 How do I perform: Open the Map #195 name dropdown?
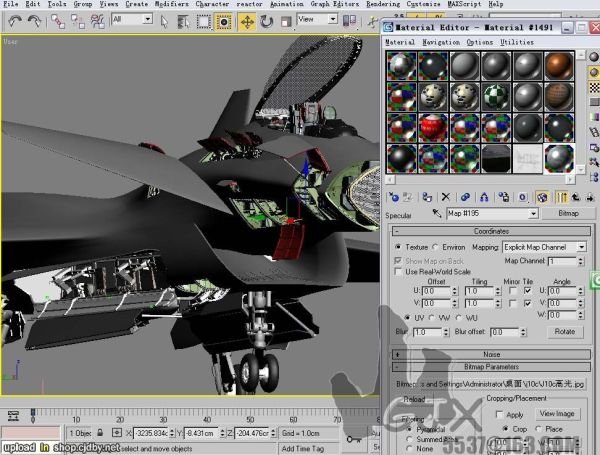click(533, 214)
